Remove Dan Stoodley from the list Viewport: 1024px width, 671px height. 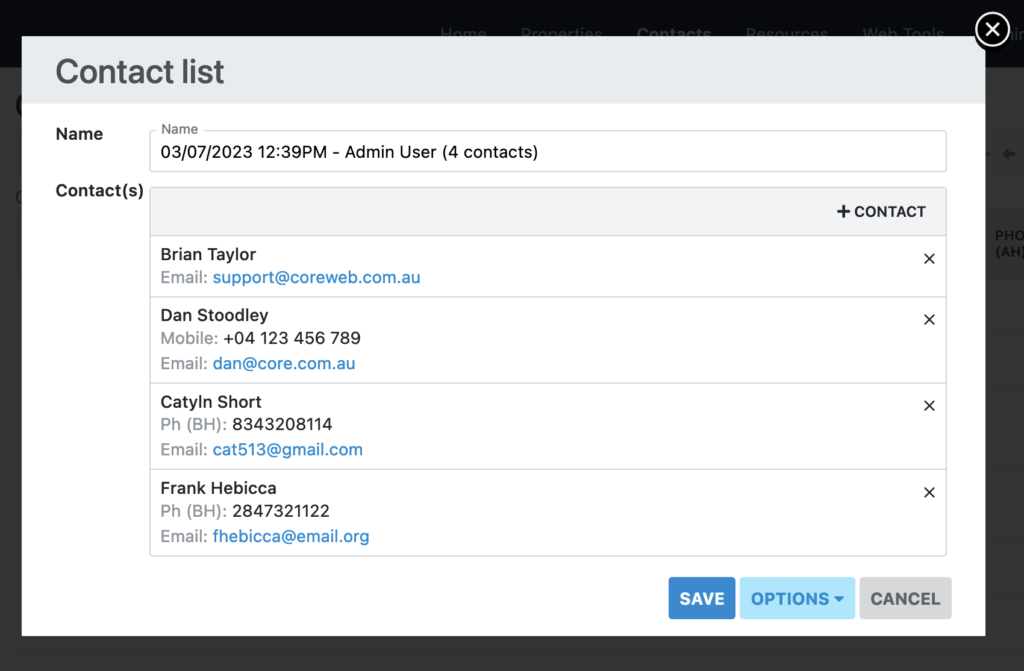coord(929,320)
